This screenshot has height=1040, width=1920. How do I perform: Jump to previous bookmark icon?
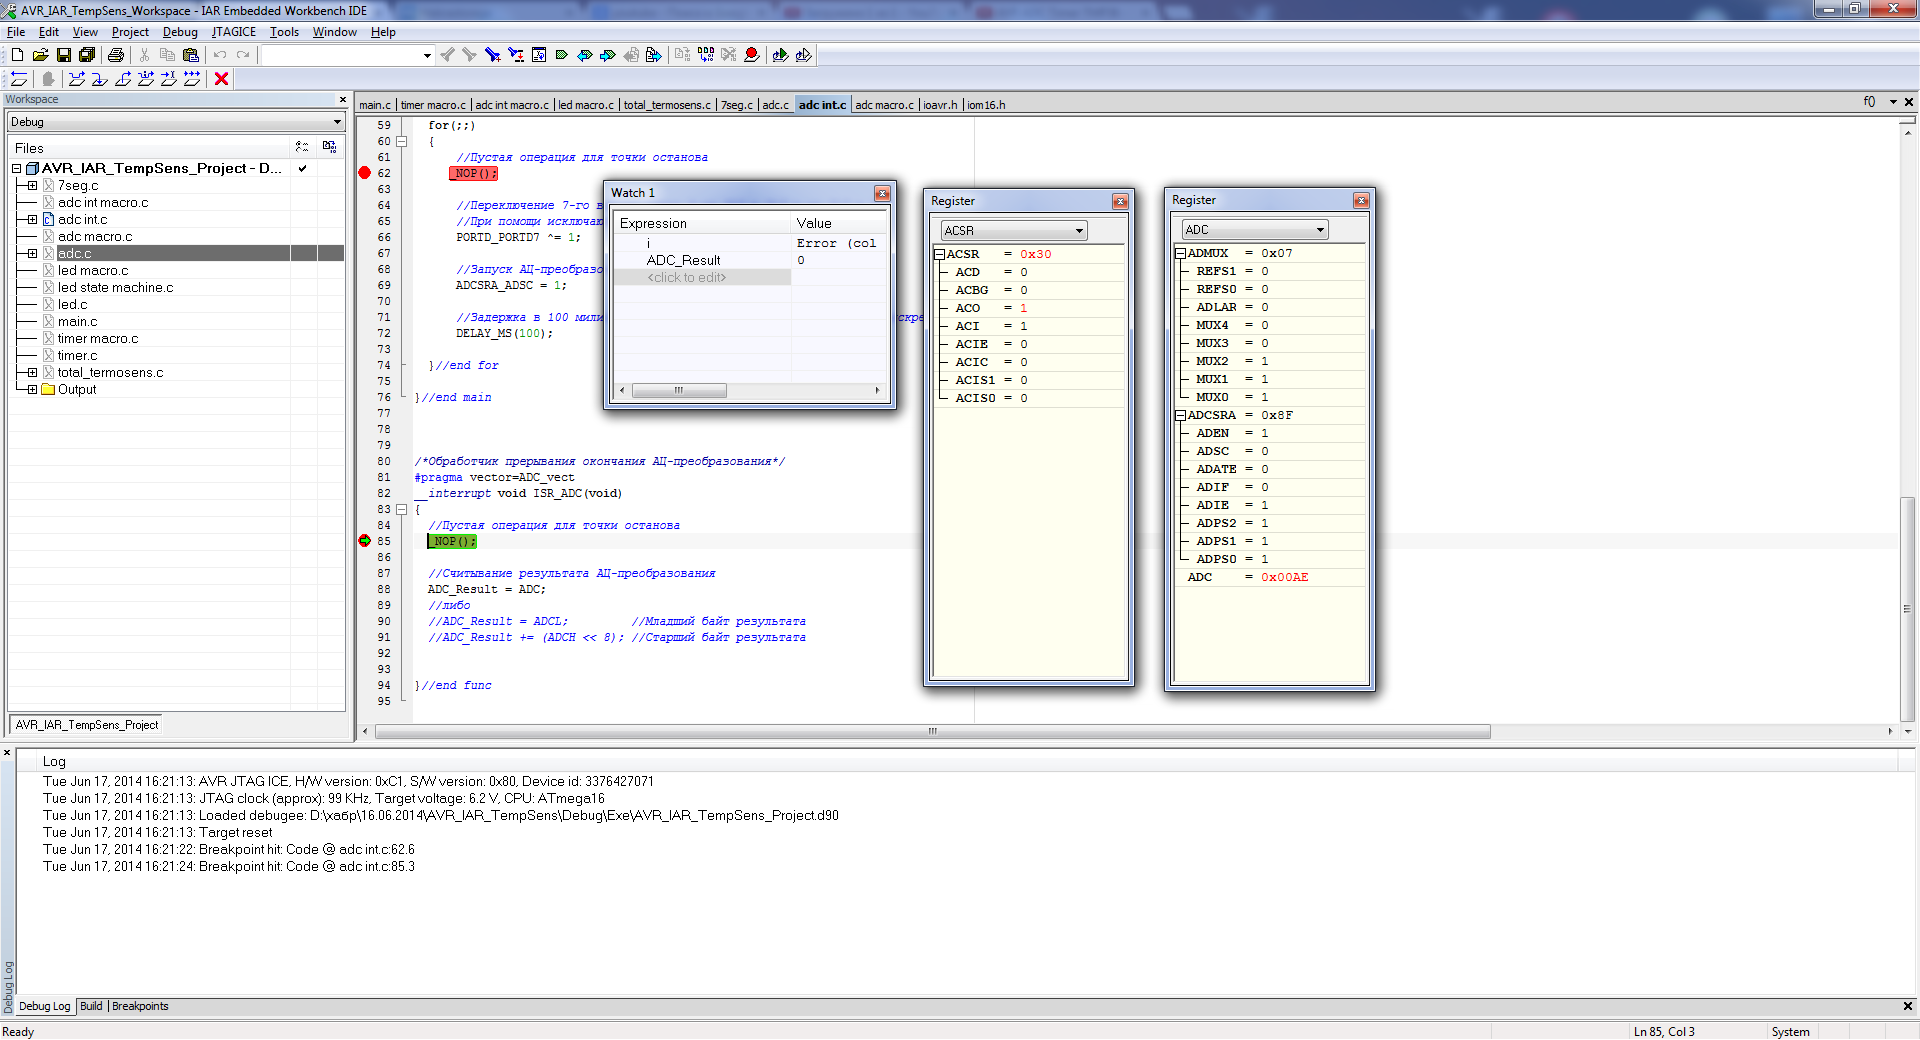tap(584, 55)
